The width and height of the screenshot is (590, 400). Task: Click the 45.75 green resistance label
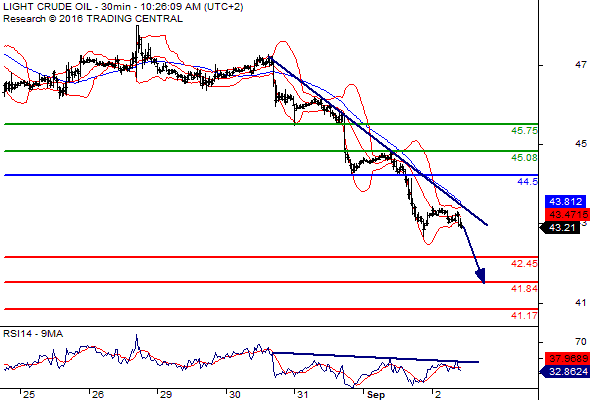pyautogui.click(x=524, y=131)
